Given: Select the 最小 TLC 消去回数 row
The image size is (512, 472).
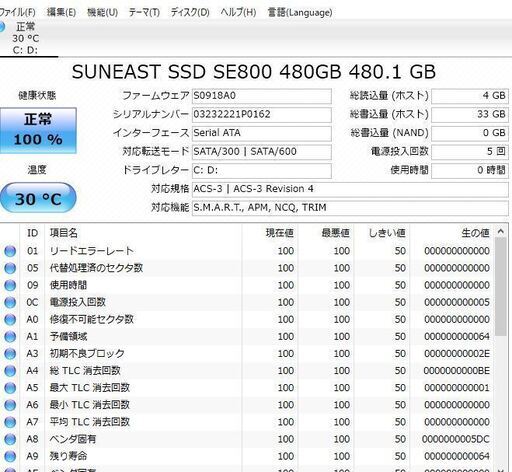Looking at the screenshot, I should (247, 405).
